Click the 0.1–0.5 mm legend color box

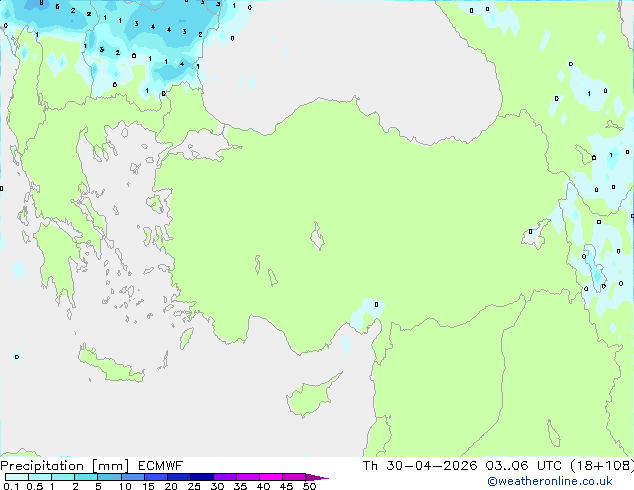[17, 477]
